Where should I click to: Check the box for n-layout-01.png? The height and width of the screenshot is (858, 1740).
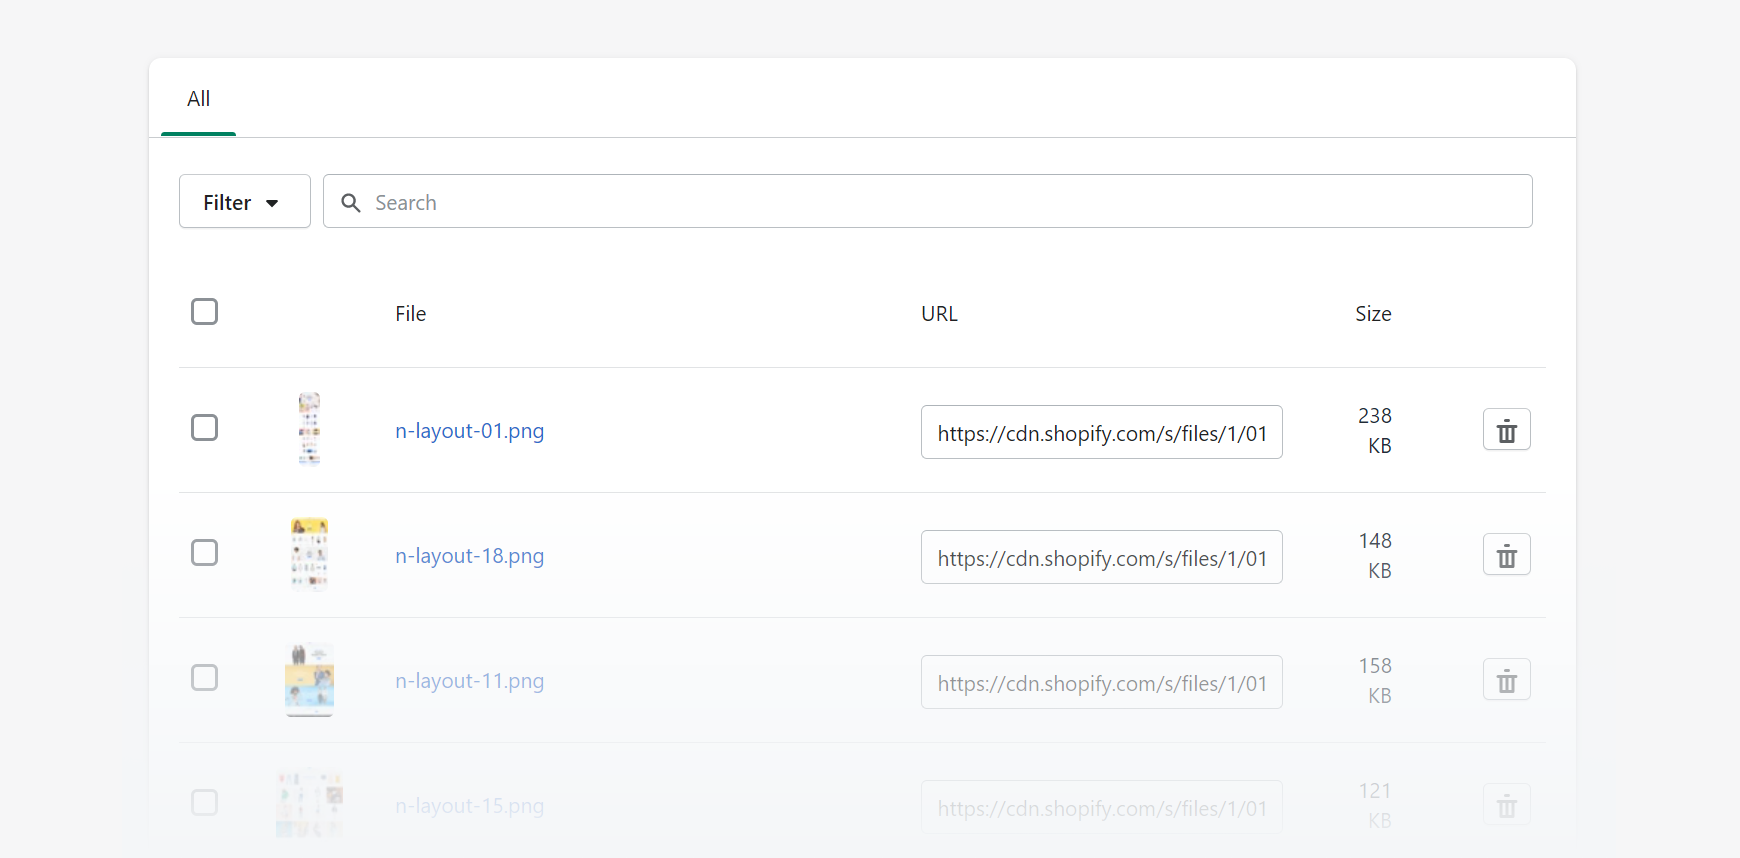(x=205, y=428)
